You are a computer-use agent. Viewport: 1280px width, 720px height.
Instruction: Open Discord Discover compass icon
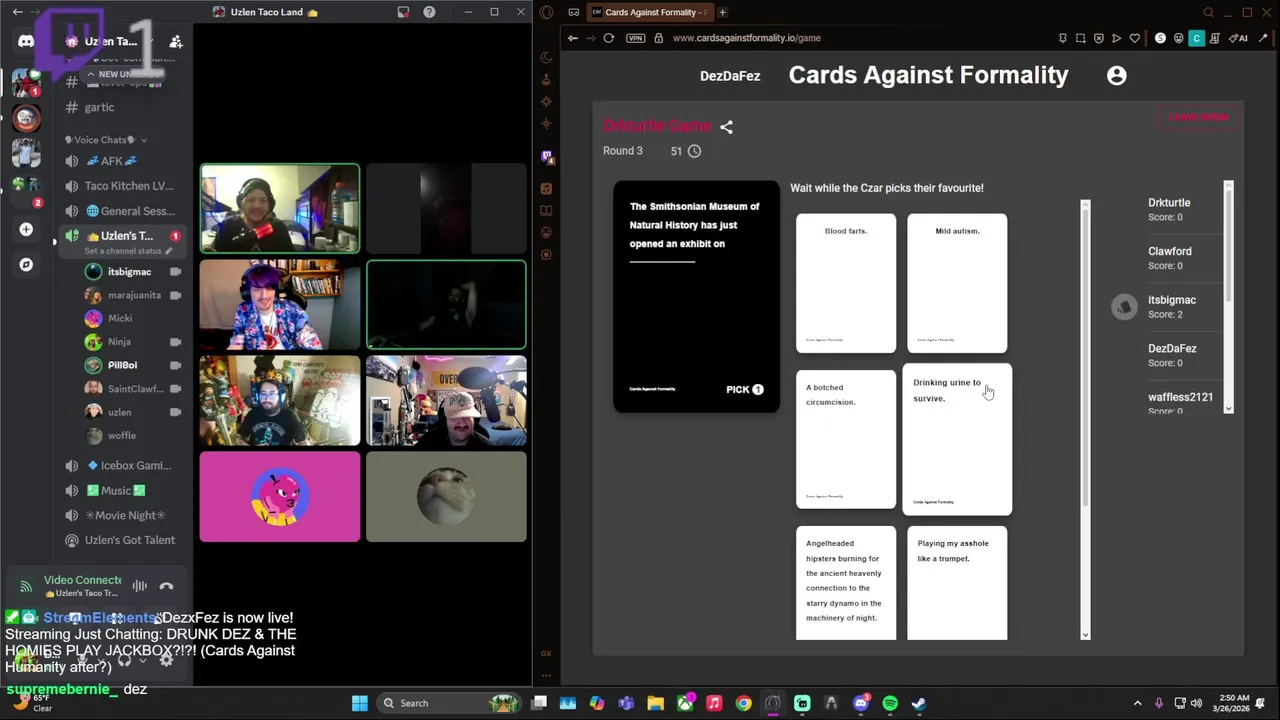[26, 265]
